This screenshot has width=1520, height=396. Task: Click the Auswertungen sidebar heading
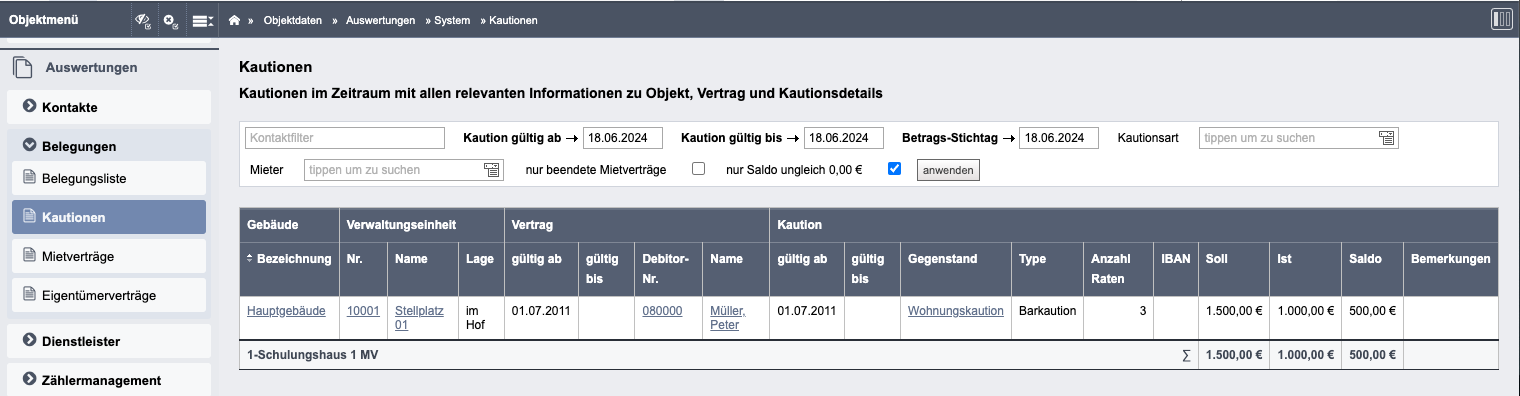click(92, 68)
